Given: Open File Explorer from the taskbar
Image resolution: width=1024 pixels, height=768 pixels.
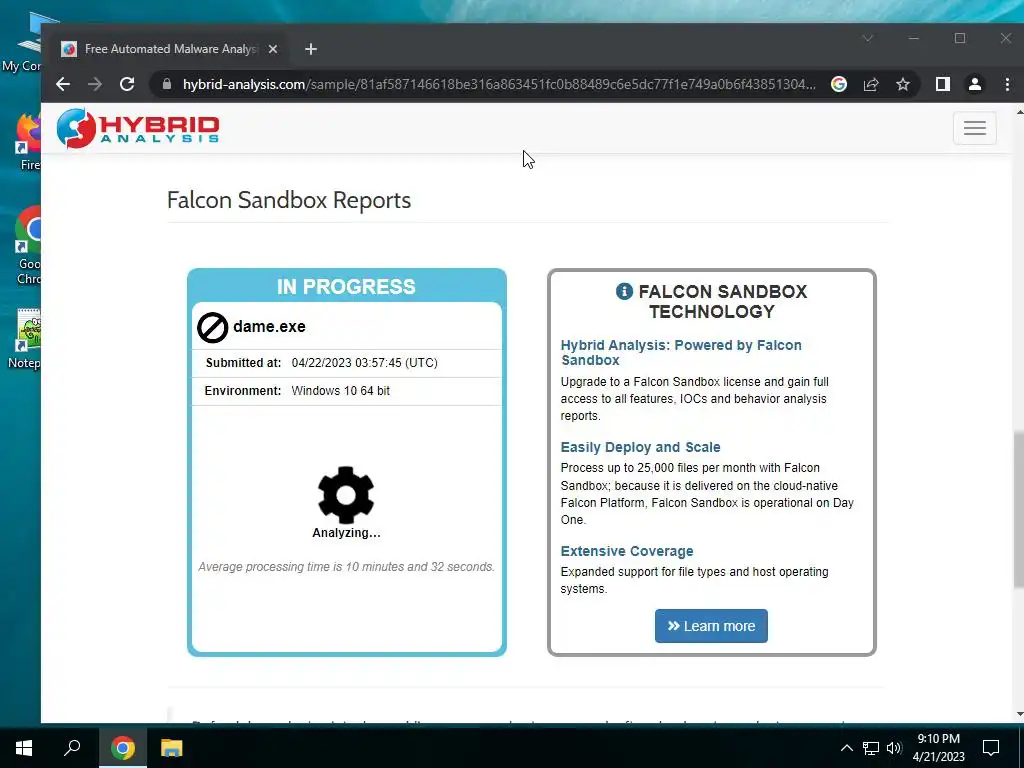Looking at the screenshot, I should coord(172,748).
